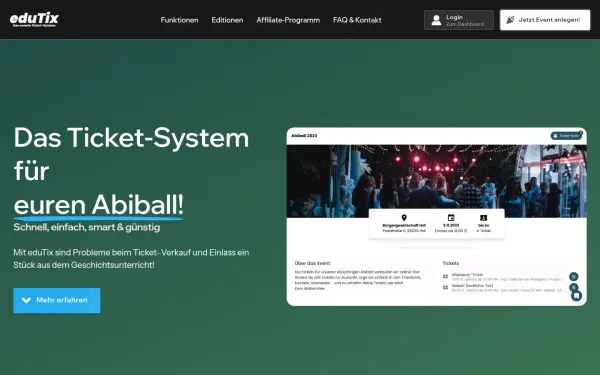
Task: Add the Afterparty-Ticket using its cart icon
Action: pyautogui.click(x=574, y=276)
